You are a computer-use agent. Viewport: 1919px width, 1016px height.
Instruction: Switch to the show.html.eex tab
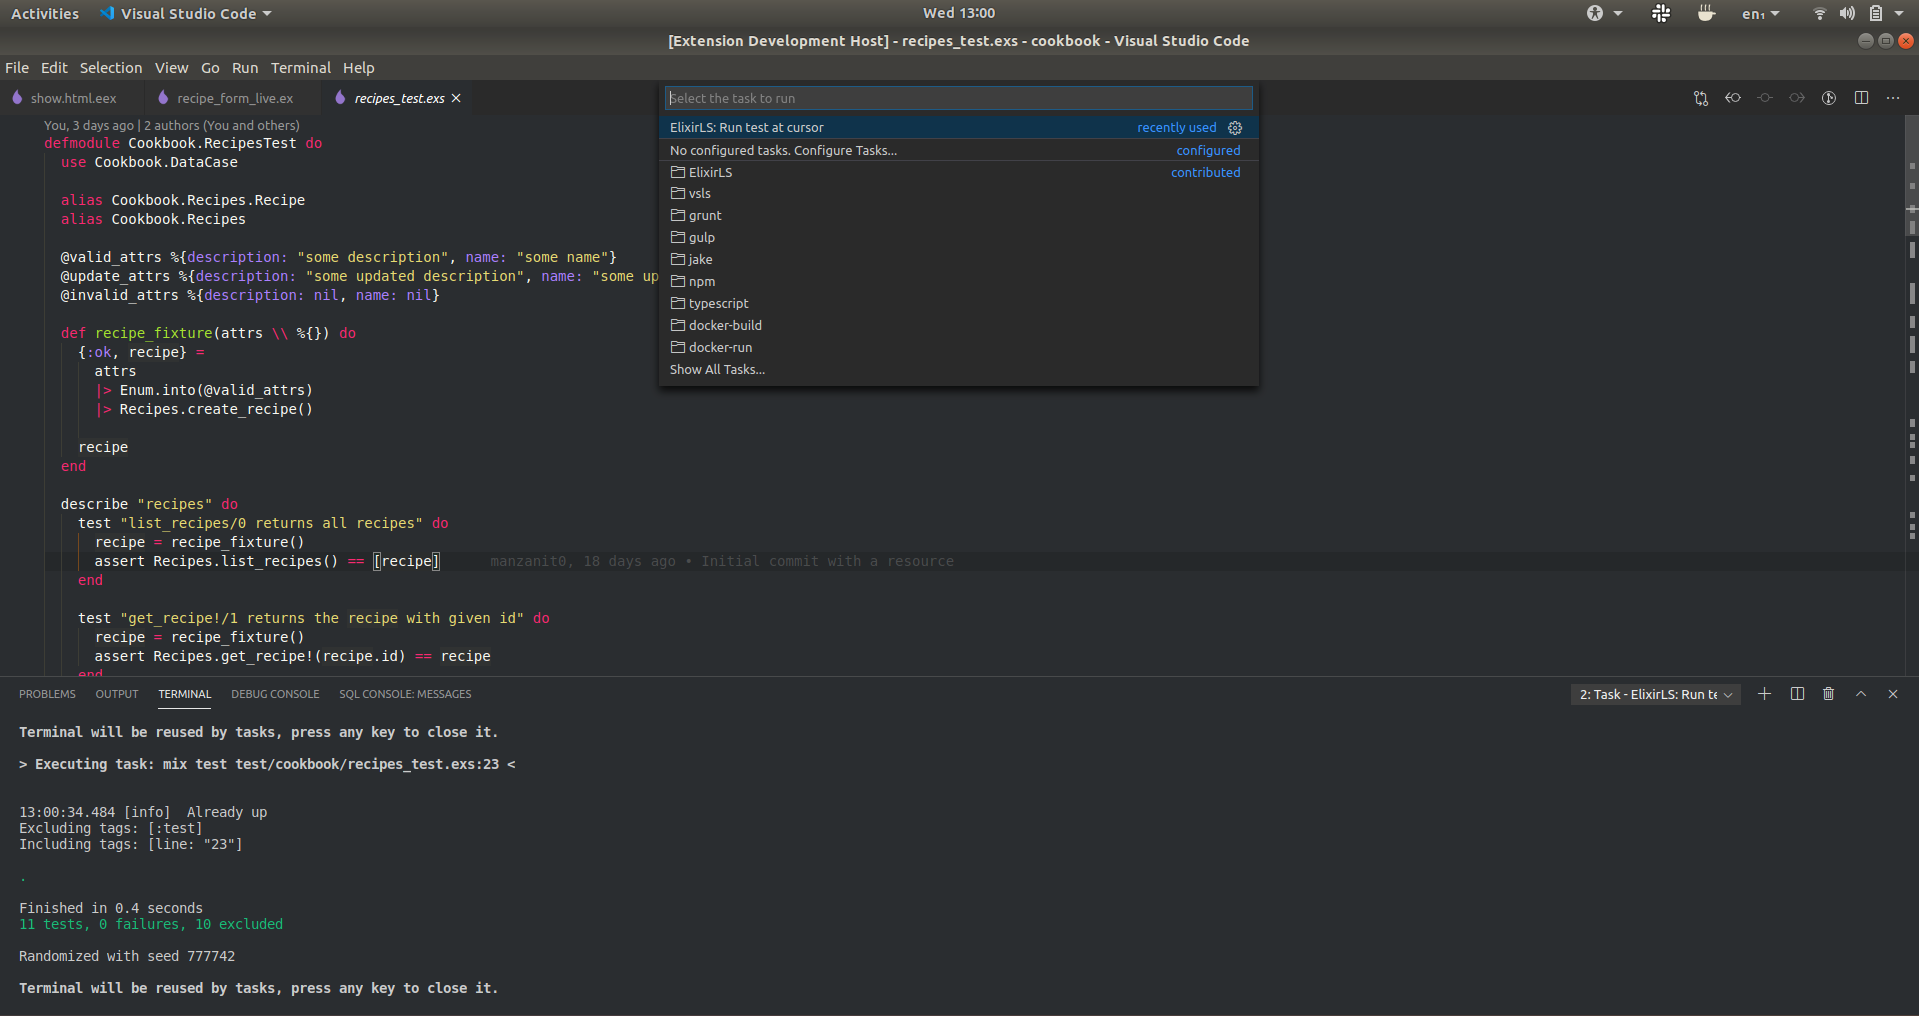point(73,98)
